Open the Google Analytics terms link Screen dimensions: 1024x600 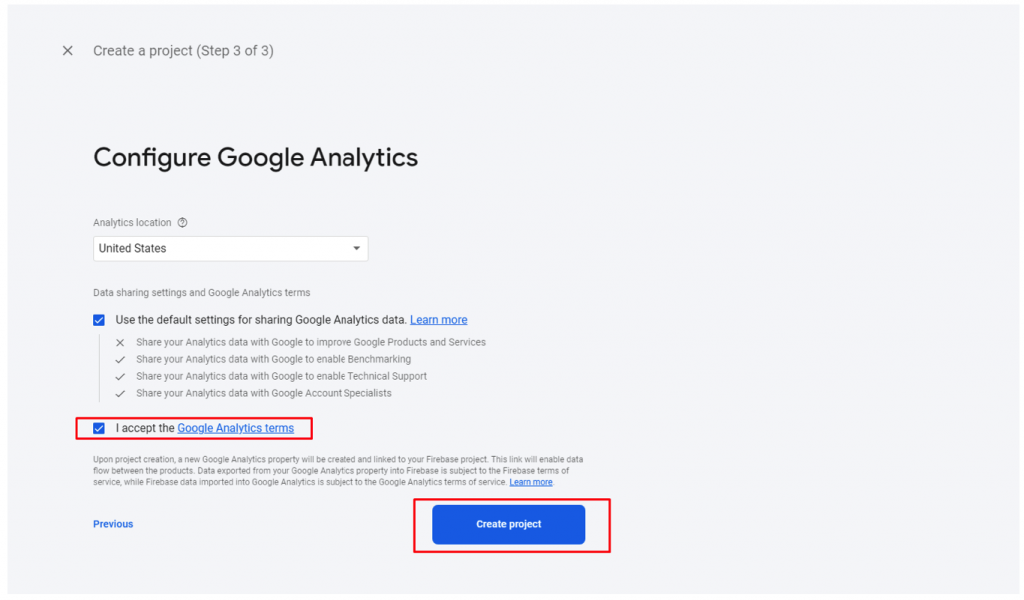[x=236, y=428]
